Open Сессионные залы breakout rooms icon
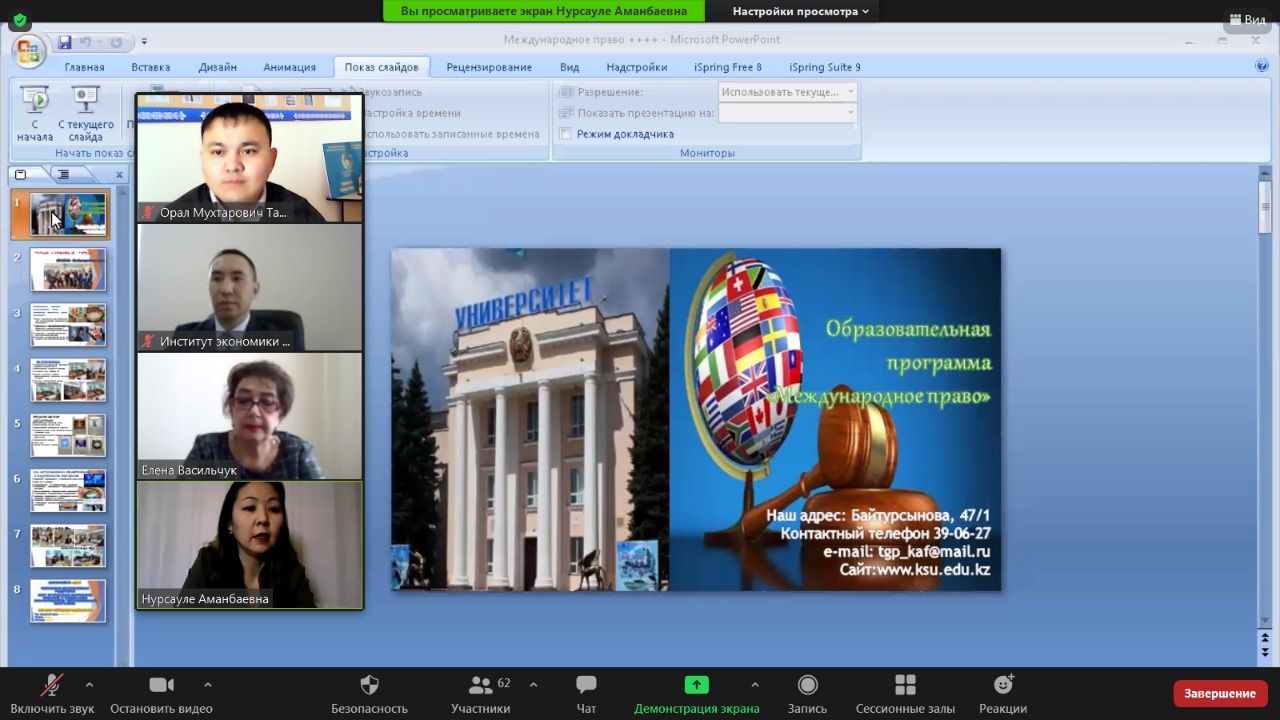 [x=905, y=685]
